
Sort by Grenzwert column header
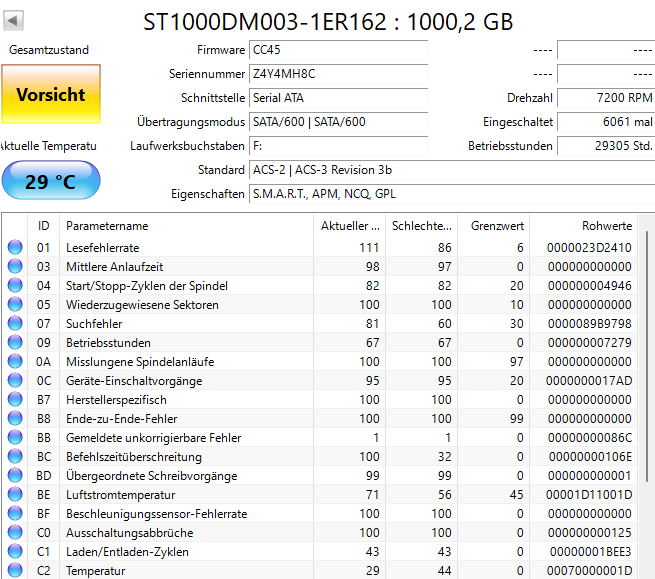[494, 226]
